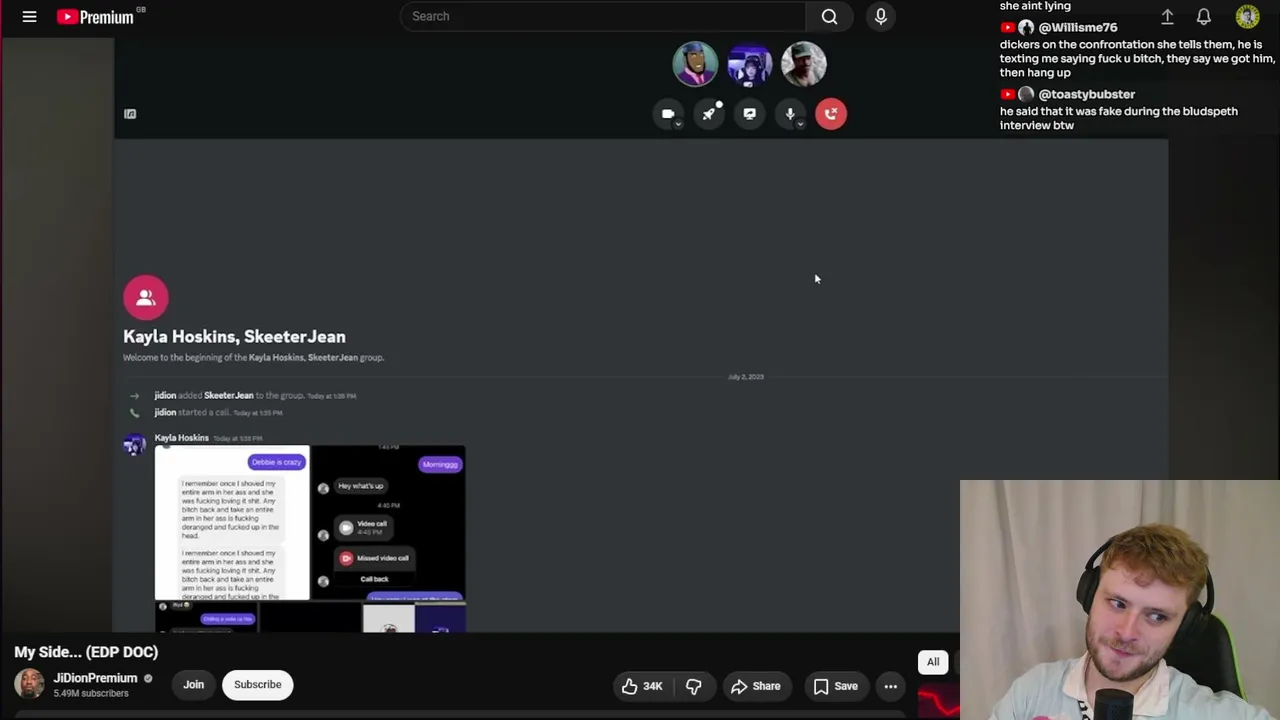The width and height of the screenshot is (1280, 720).
Task: Open JiDionPremium channel avatar
Action: [30, 684]
